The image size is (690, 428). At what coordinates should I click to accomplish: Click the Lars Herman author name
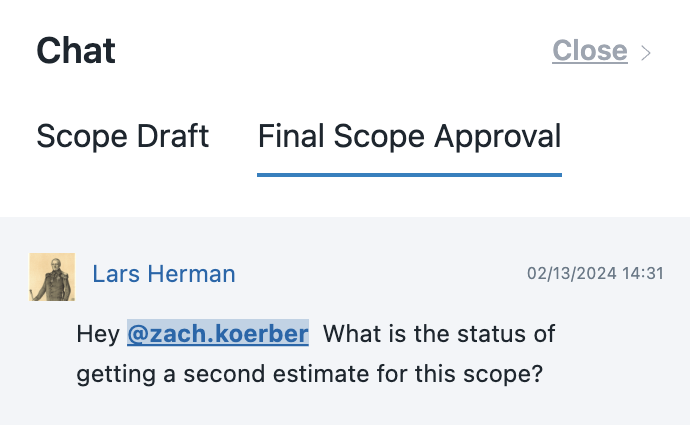pyautogui.click(x=164, y=274)
